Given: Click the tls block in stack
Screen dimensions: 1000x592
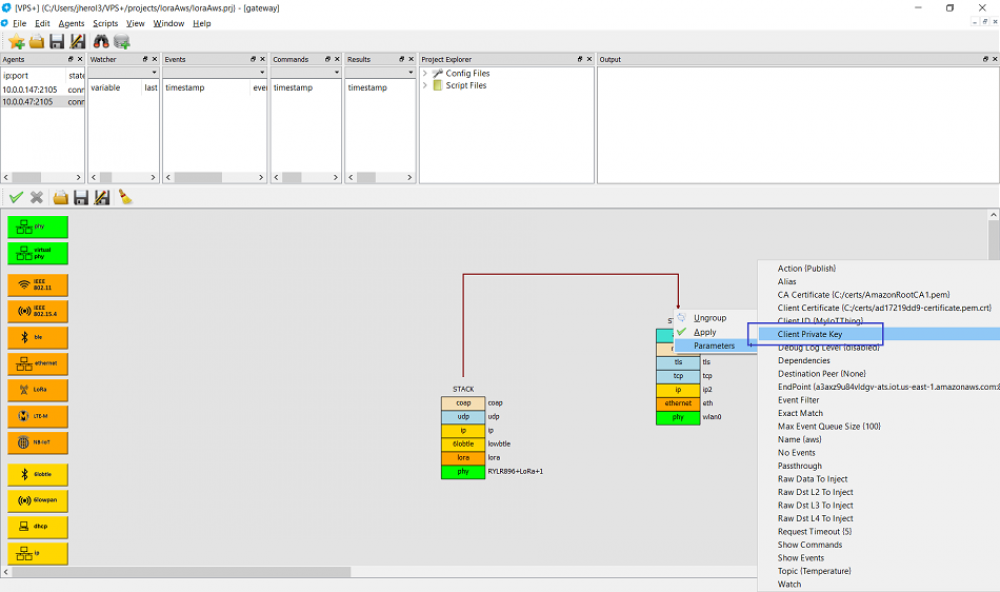Looking at the screenshot, I should click(678, 362).
